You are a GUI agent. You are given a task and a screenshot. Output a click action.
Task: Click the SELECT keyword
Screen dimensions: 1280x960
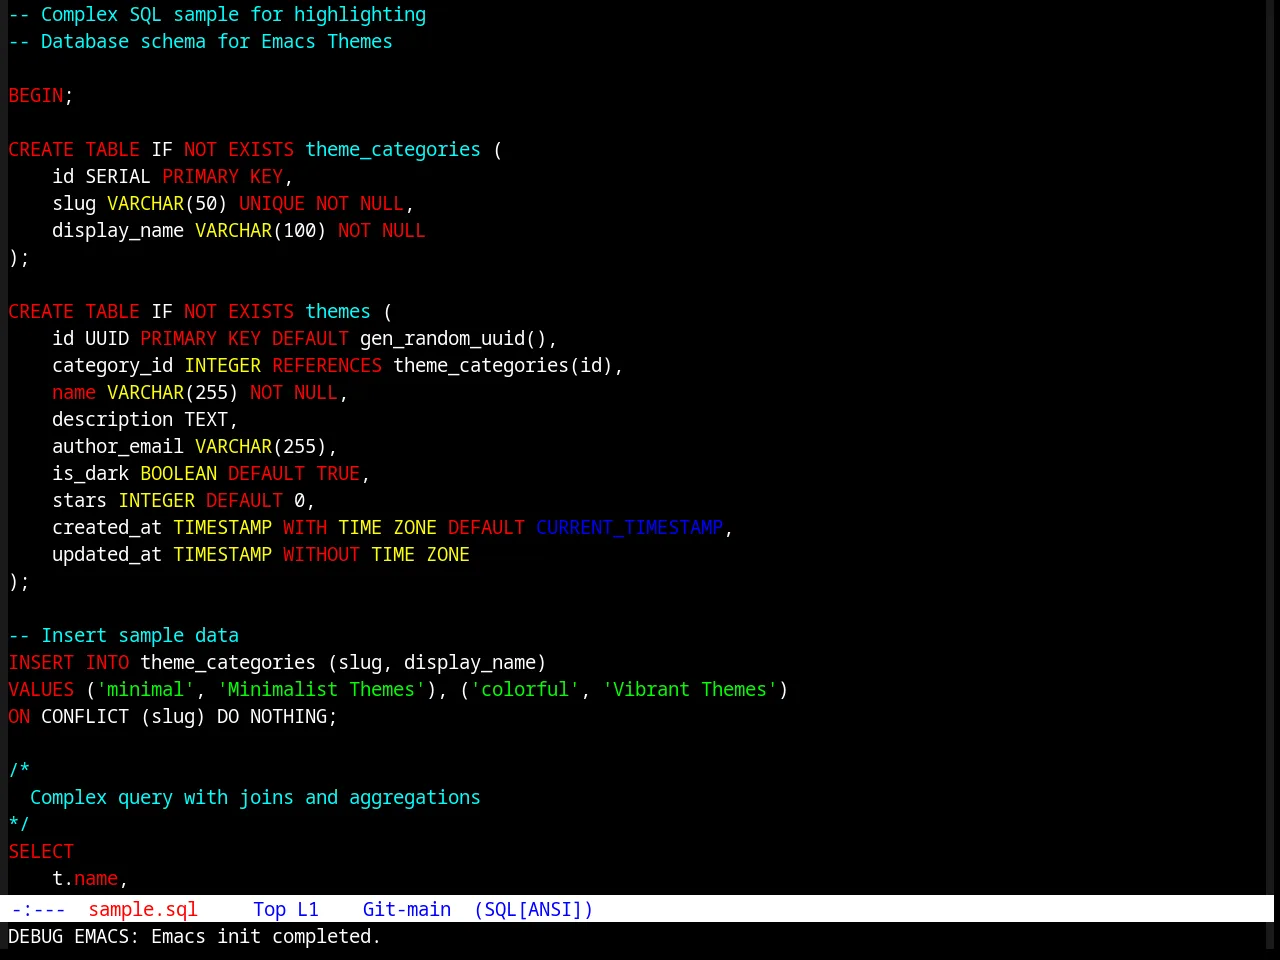coord(41,851)
